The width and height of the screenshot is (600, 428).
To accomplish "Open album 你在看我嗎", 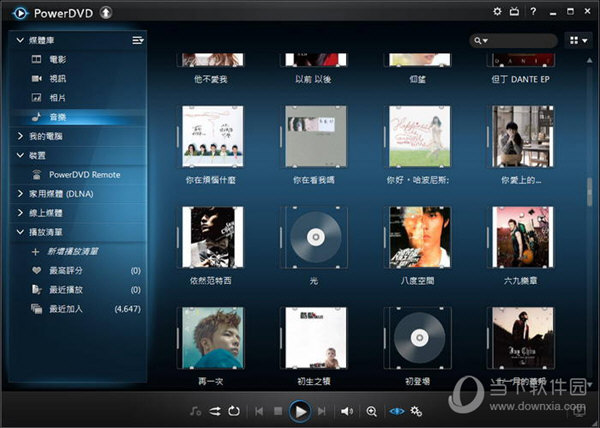I will (x=315, y=136).
